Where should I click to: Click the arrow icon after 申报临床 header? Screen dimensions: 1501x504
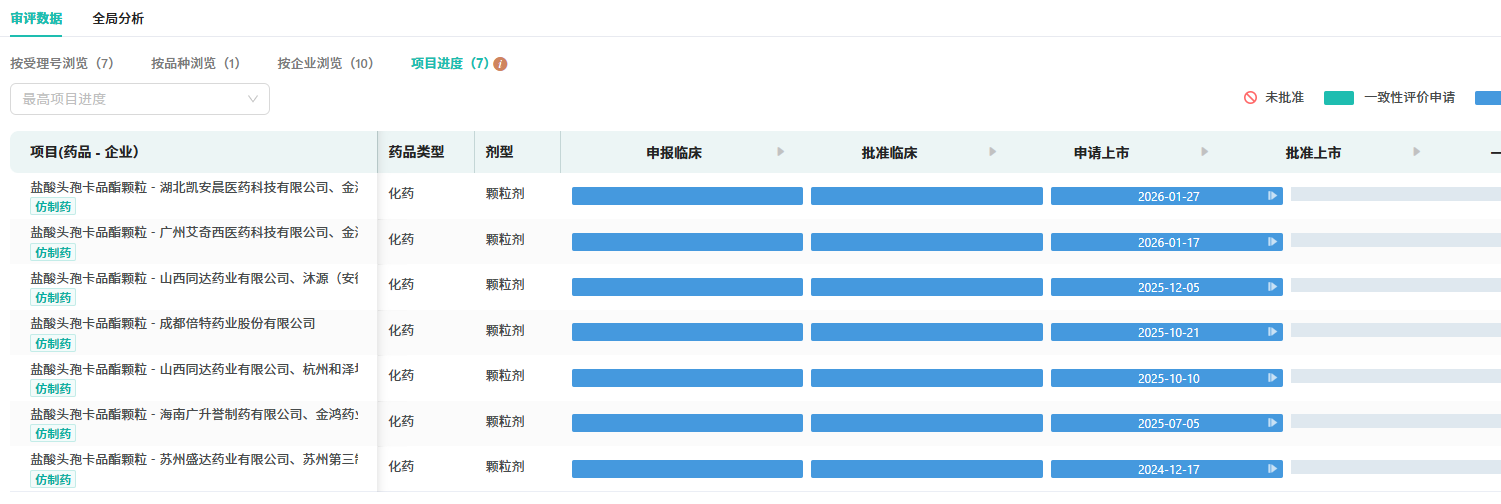click(781, 152)
